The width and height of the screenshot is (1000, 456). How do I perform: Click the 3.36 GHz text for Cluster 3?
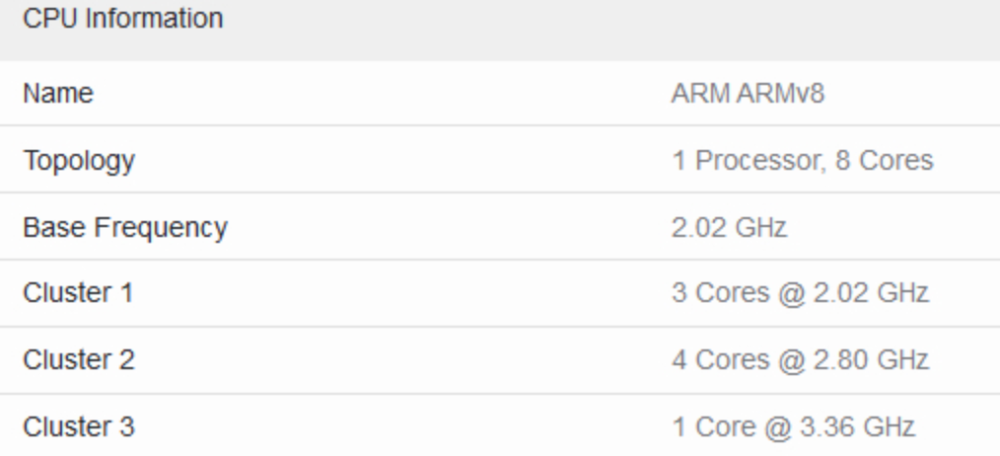(x=857, y=427)
